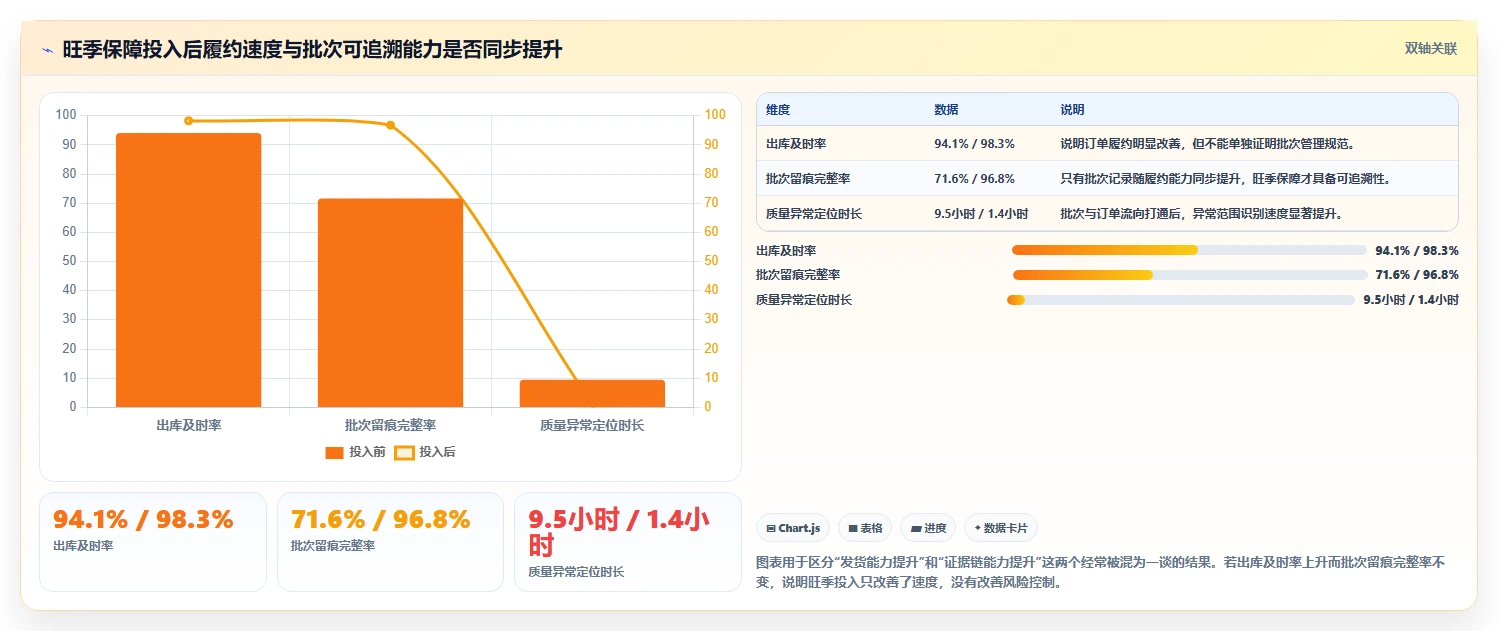Click the chart x-axis label 出库及时率
The image size is (1498, 631).
coord(189,425)
